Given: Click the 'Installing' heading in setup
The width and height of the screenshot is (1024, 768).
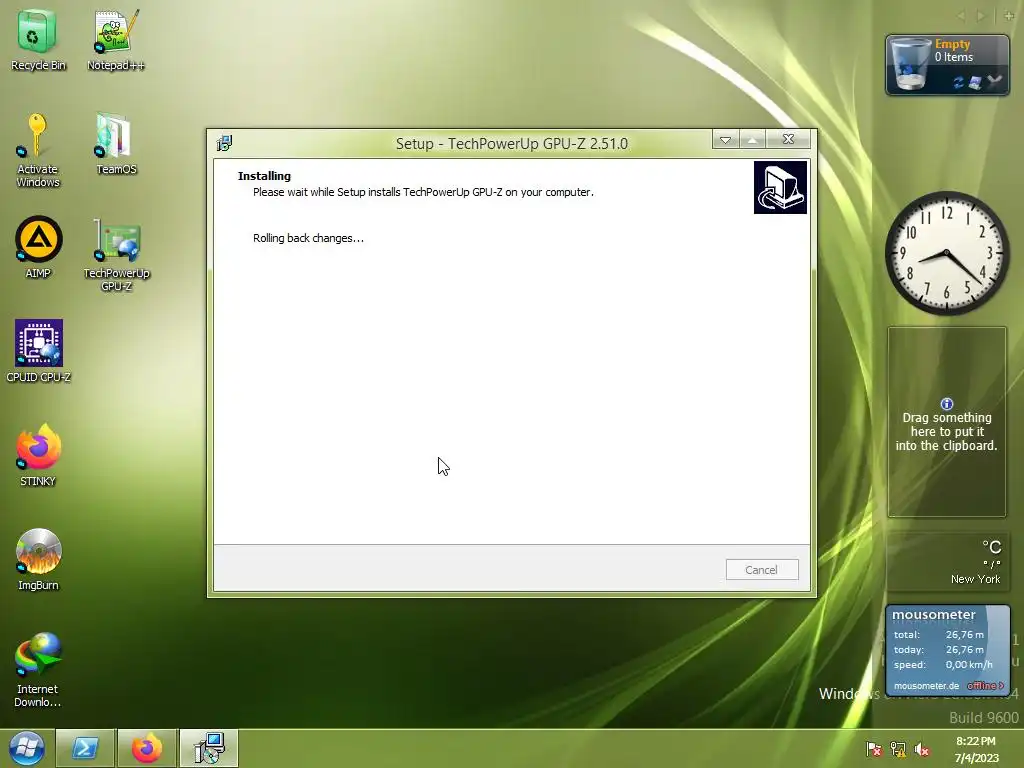Looking at the screenshot, I should [264, 176].
